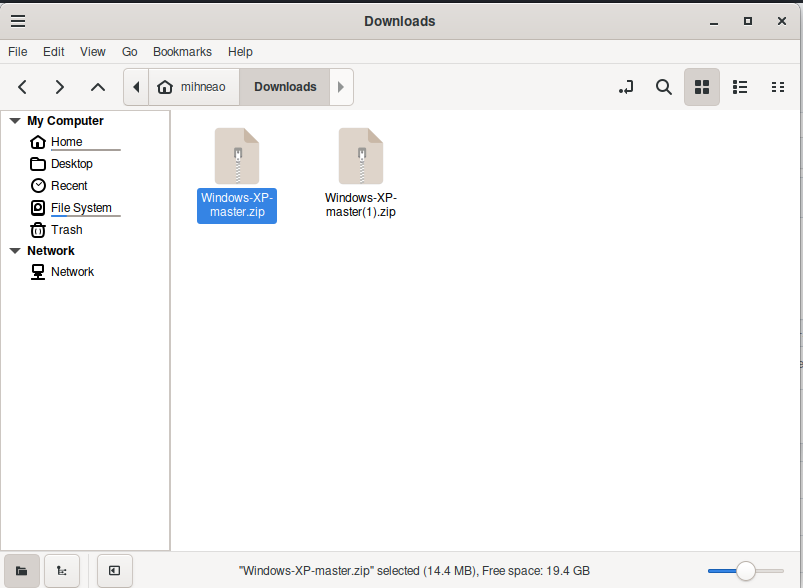The width and height of the screenshot is (803, 588).
Task: Show places in the sidebar
Action: 22,571
